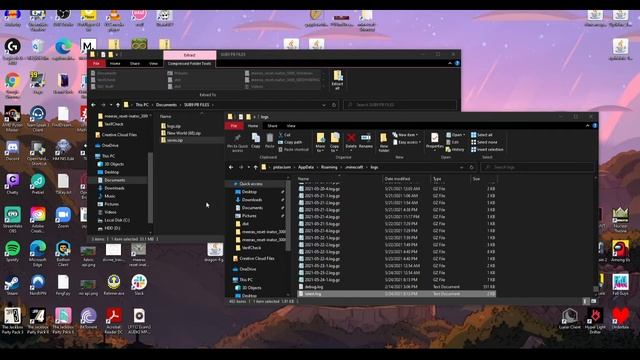Open the Move to dropdown in logs ribbon

(x=320, y=142)
